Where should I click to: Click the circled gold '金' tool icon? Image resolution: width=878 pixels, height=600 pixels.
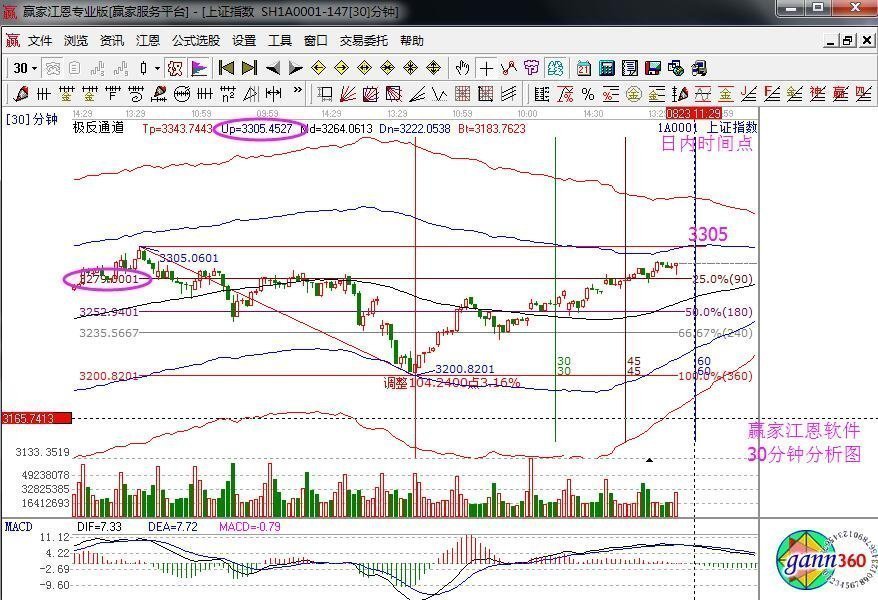tap(633, 93)
